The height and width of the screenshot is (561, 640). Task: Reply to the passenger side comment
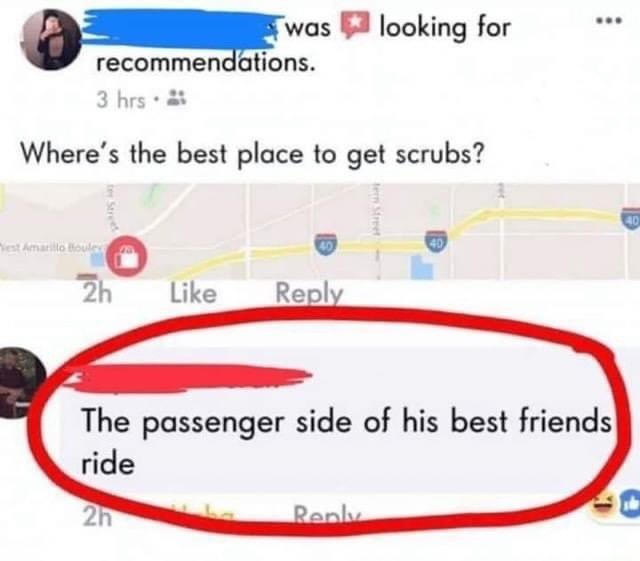click(327, 512)
